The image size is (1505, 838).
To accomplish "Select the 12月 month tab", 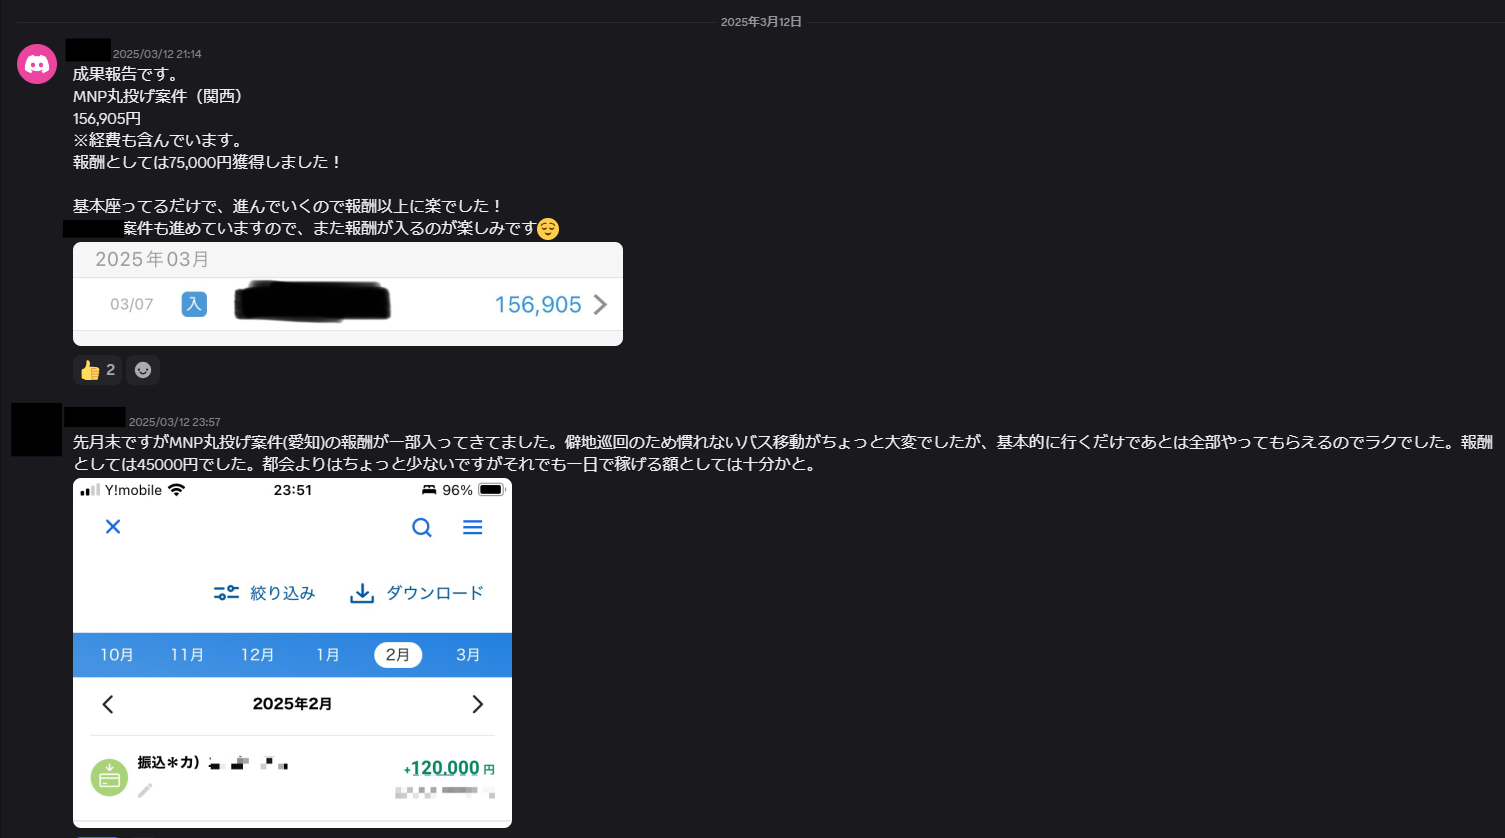I will pyautogui.click(x=257, y=655).
